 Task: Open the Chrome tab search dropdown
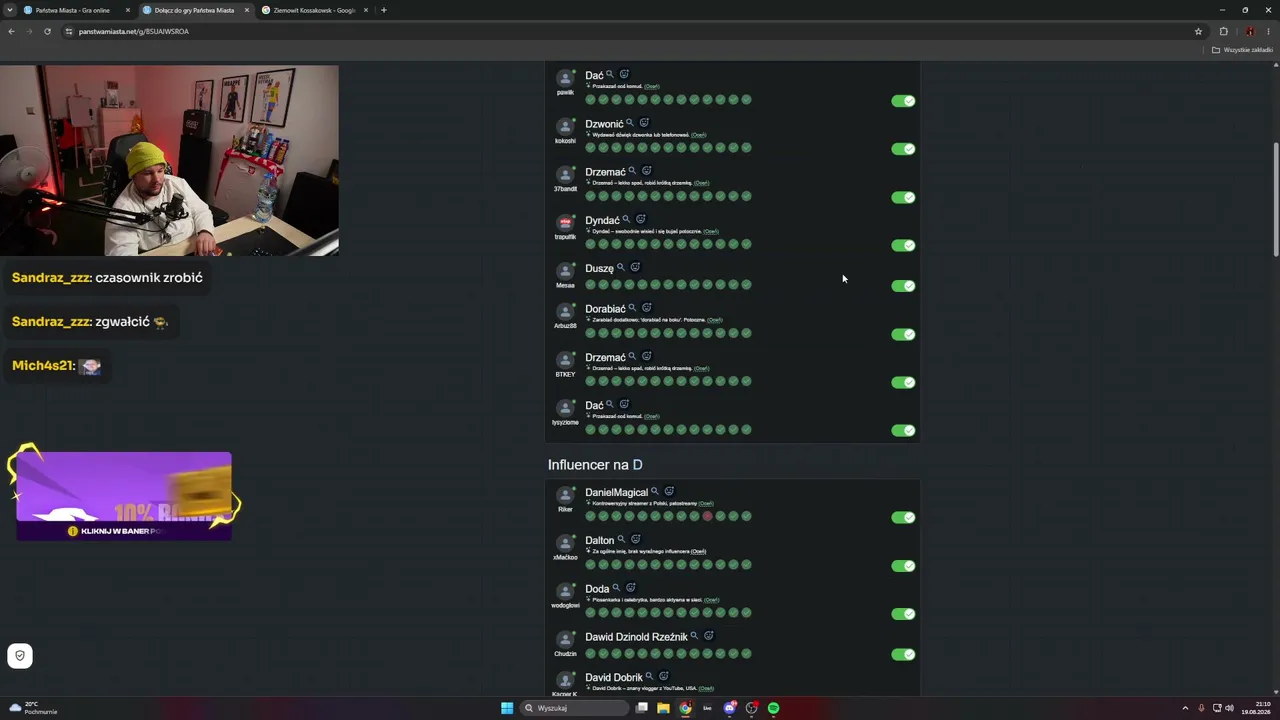tap(10, 10)
